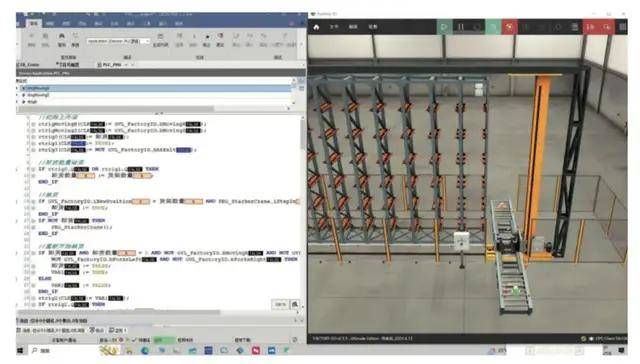The height and width of the screenshot is (364, 640).
Task: Open the third Factory I/O menu item
Action: (373, 27)
